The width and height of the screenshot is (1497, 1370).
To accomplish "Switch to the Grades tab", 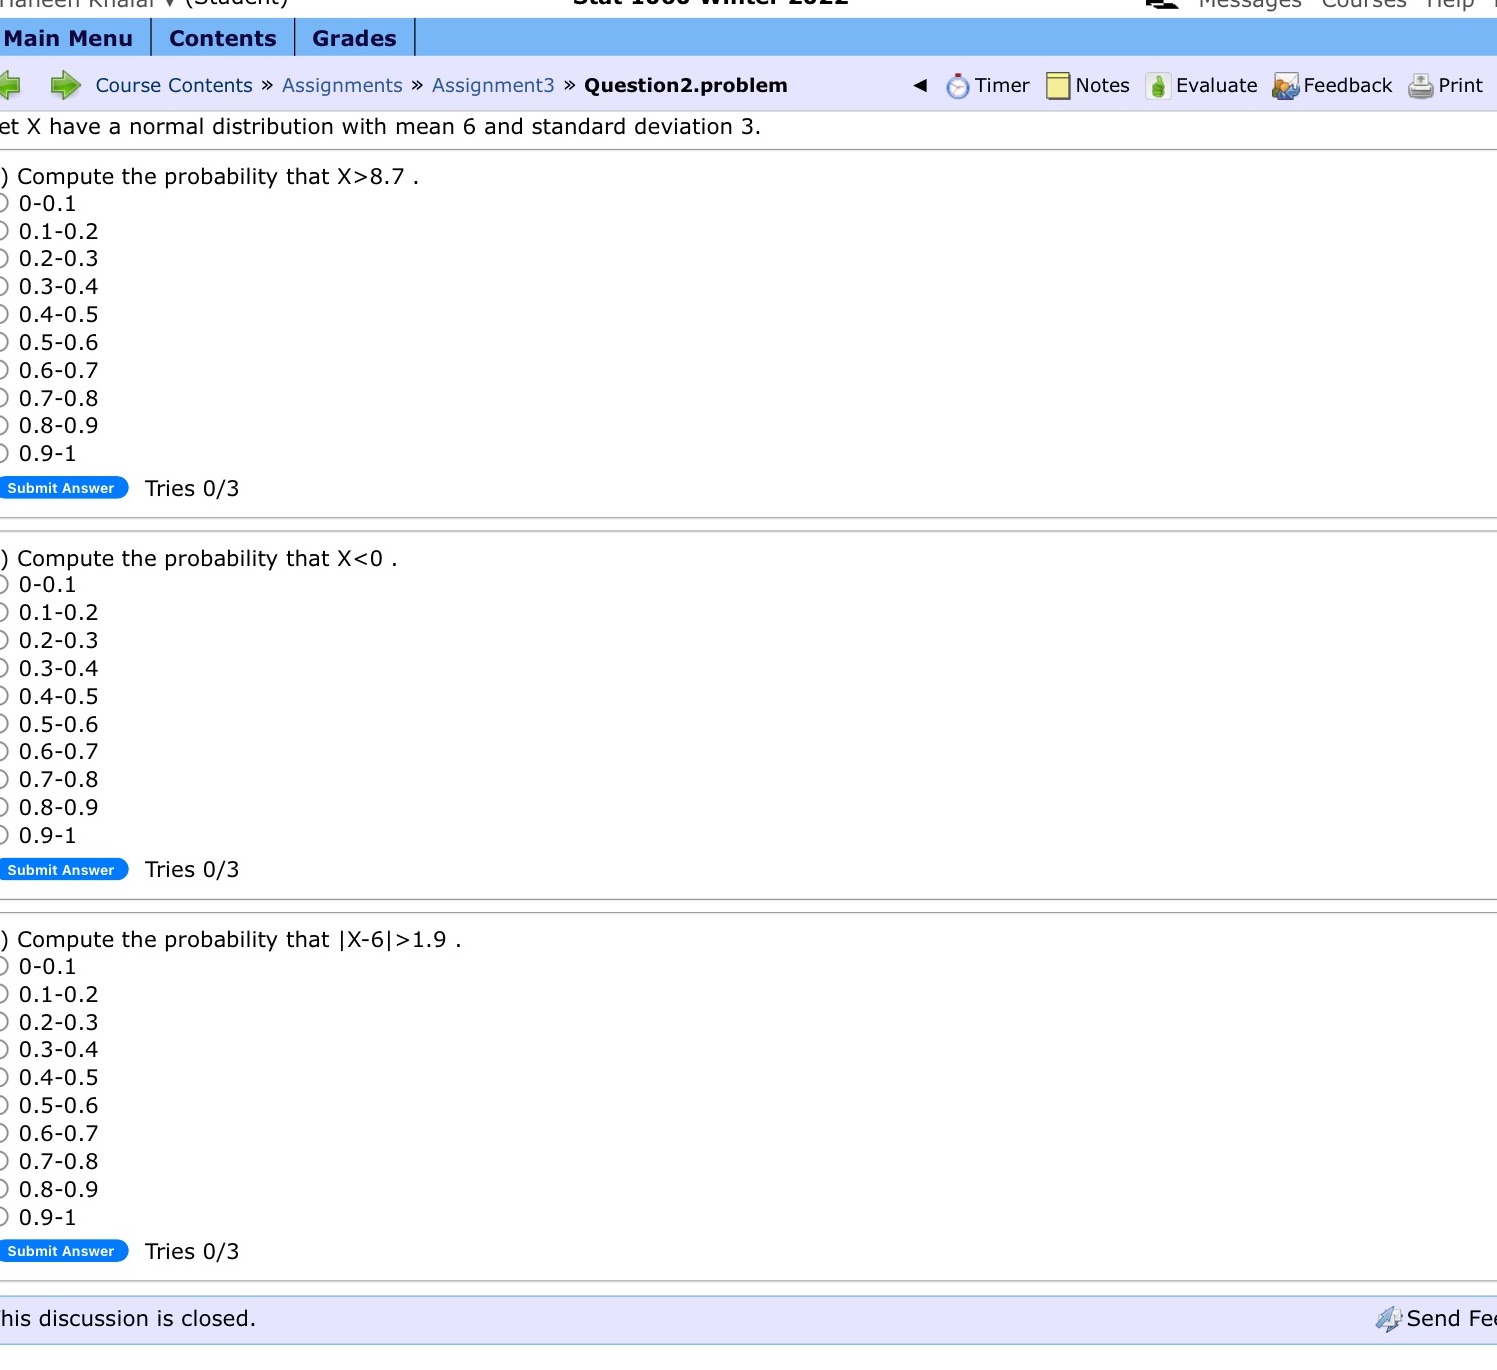I will pos(353,38).
